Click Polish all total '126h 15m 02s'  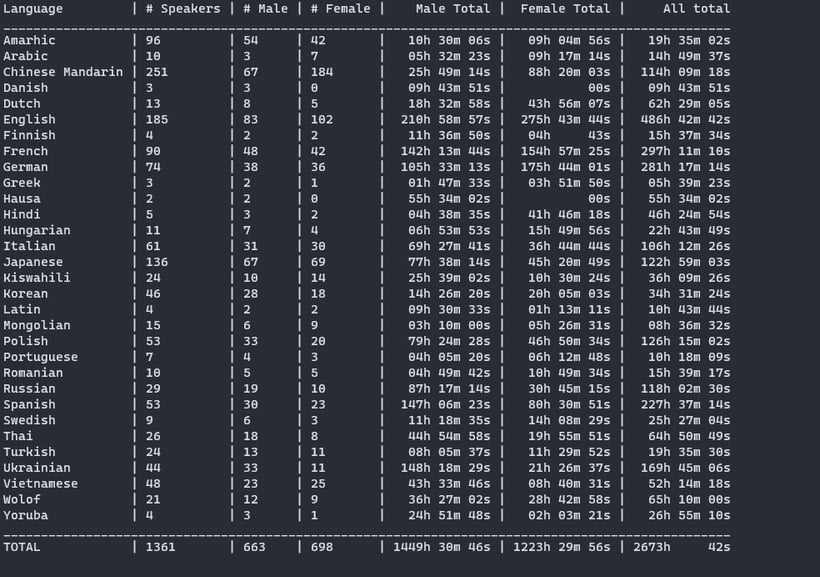(x=686, y=341)
